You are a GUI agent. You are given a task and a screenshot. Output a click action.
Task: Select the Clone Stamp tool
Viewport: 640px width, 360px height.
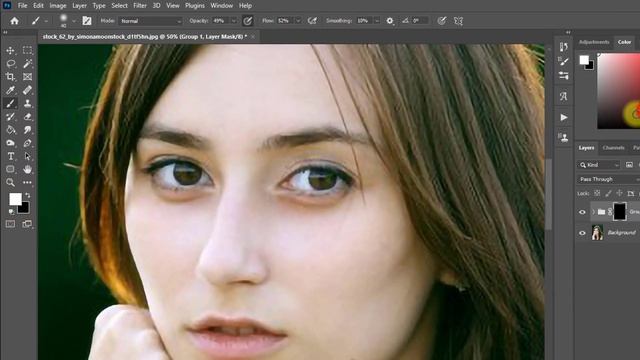pyautogui.click(x=27, y=103)
